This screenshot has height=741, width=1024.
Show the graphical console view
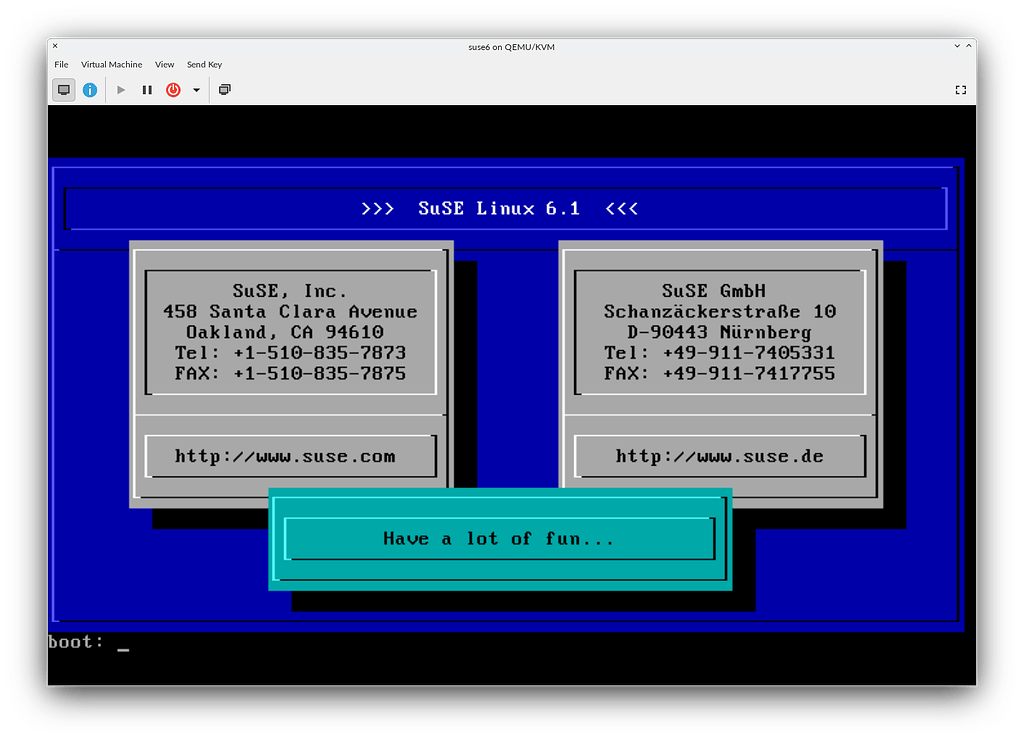pyautogui.click(x=64, y=90)
